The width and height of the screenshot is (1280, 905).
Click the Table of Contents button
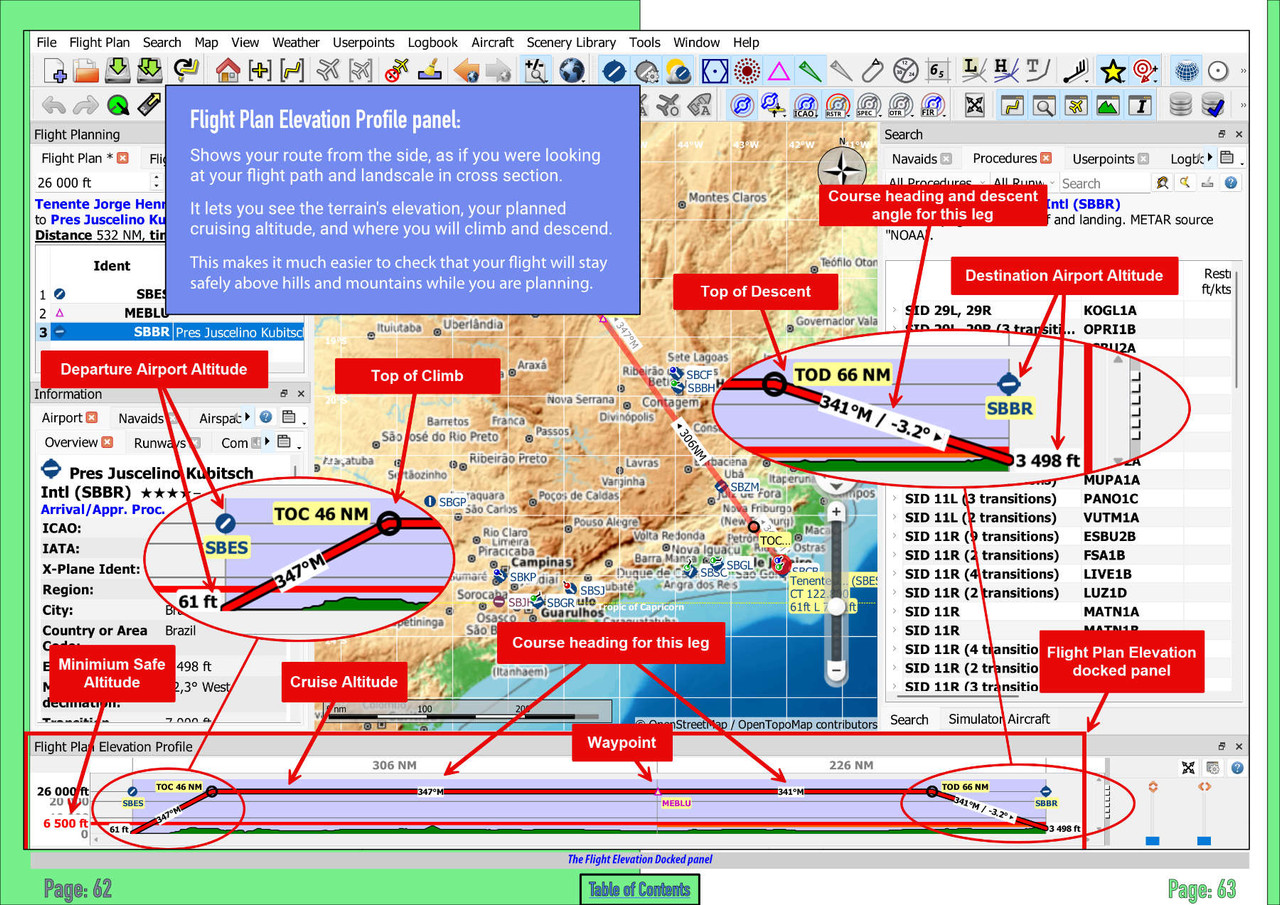[x=640, y=889]
